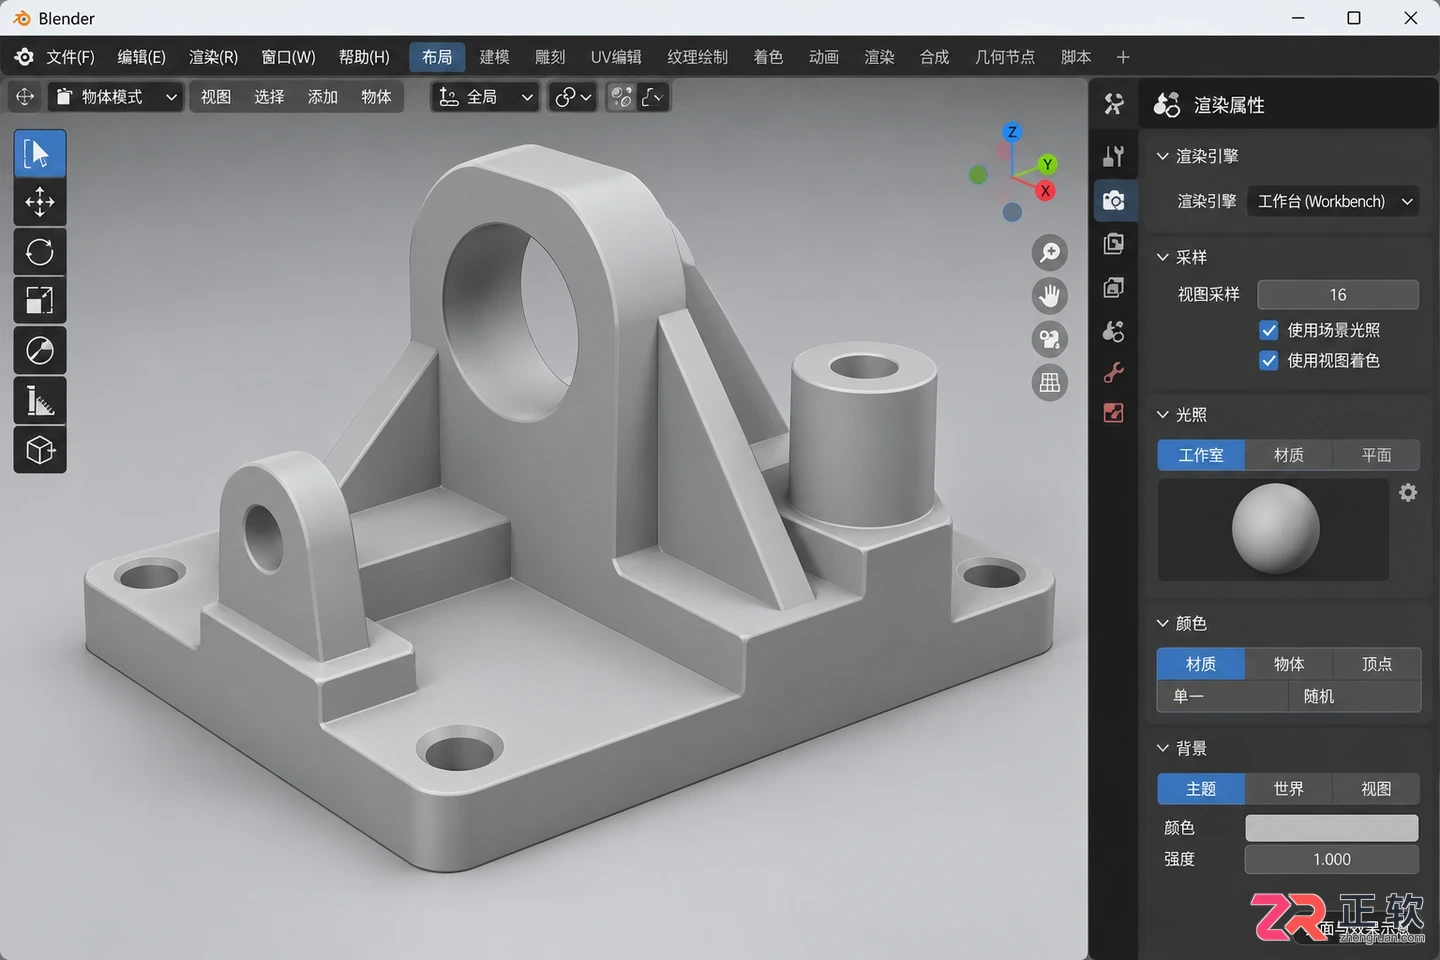Open the 全局 transform orientation dropdown
Image resolution: width=1440 pixels, height=960 pixels.
(x=486, y=97)
